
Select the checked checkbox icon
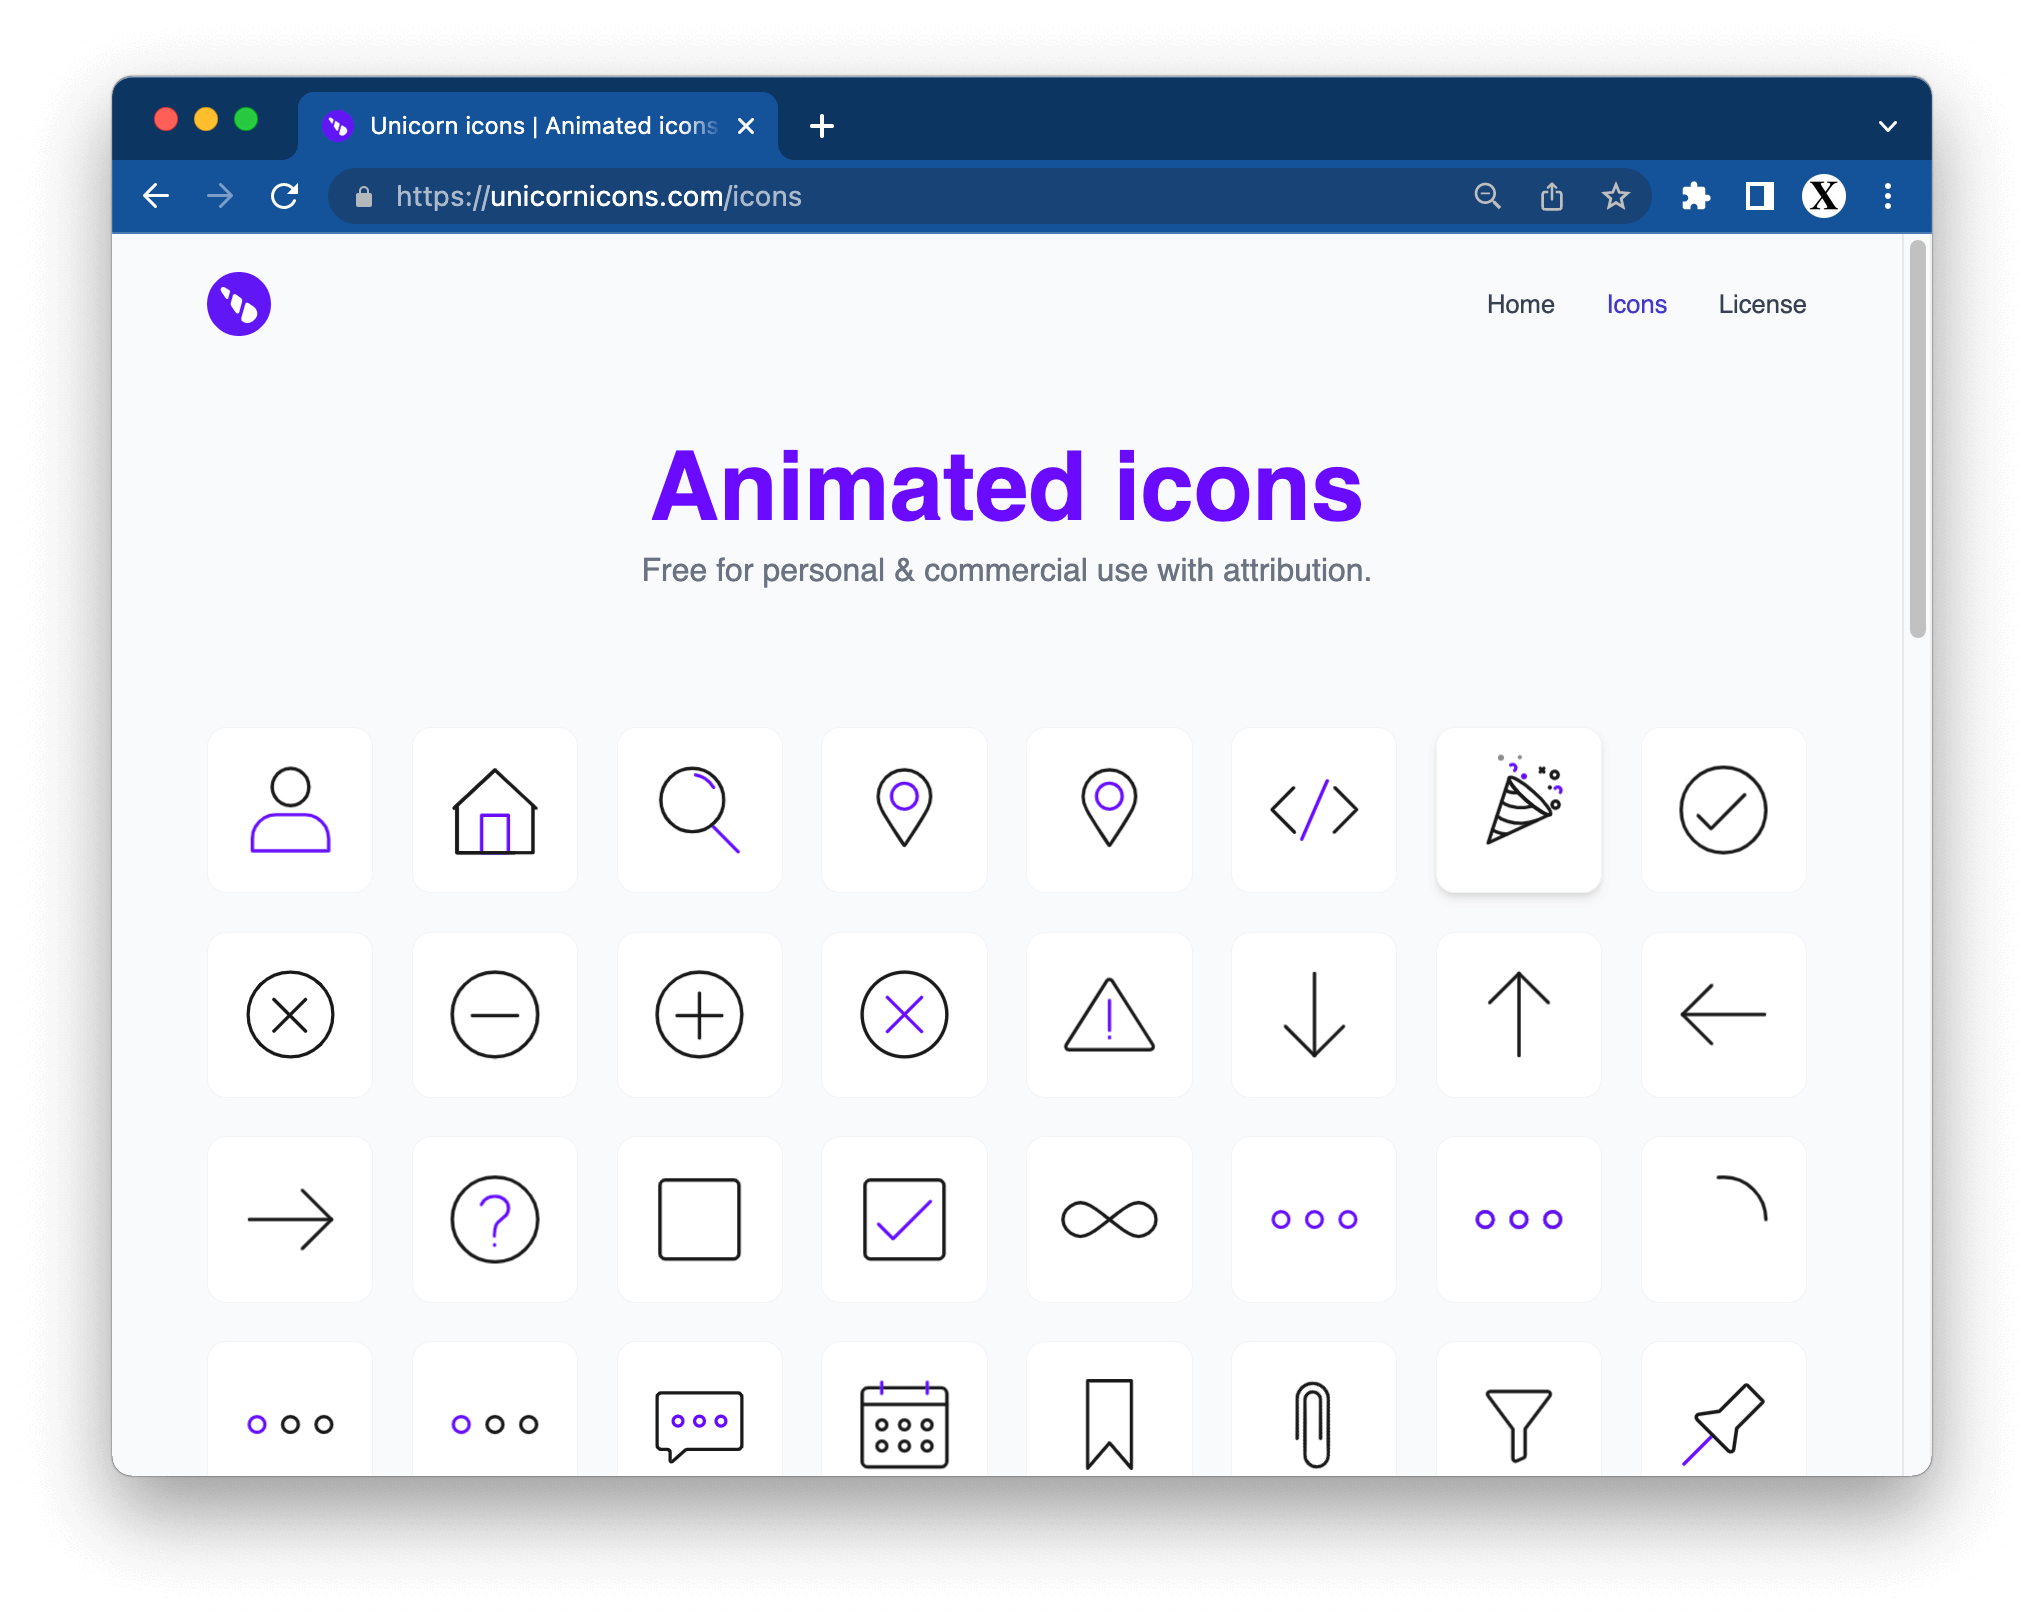[904, 1219]
